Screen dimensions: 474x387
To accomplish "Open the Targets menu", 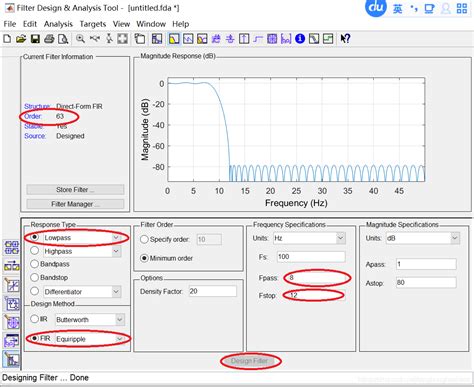I will pos(93,24).
